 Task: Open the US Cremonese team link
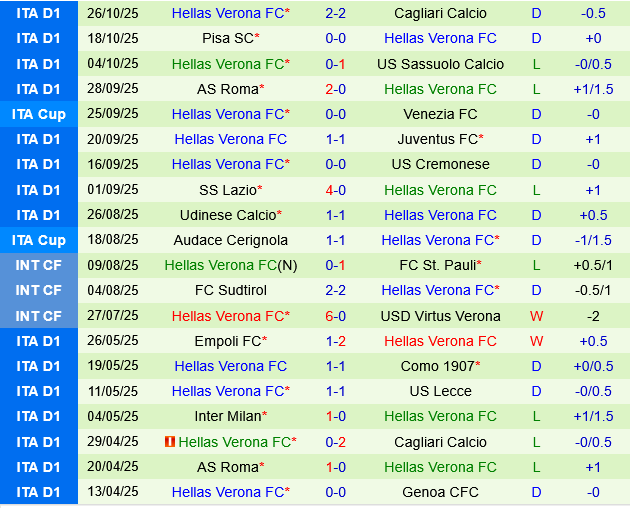coord(440,164)
